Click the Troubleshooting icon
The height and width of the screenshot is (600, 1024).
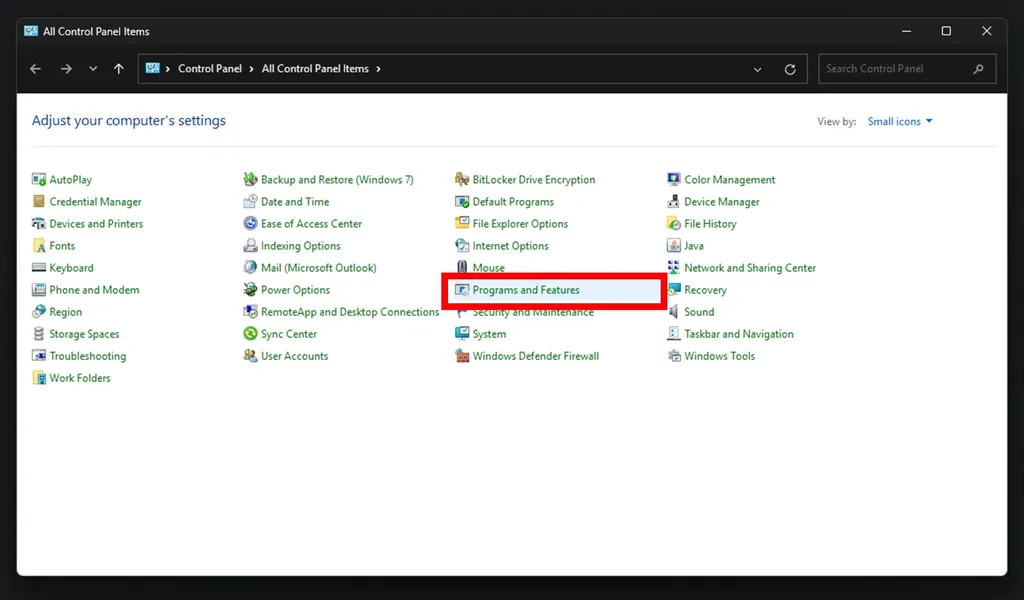point(39,356)
